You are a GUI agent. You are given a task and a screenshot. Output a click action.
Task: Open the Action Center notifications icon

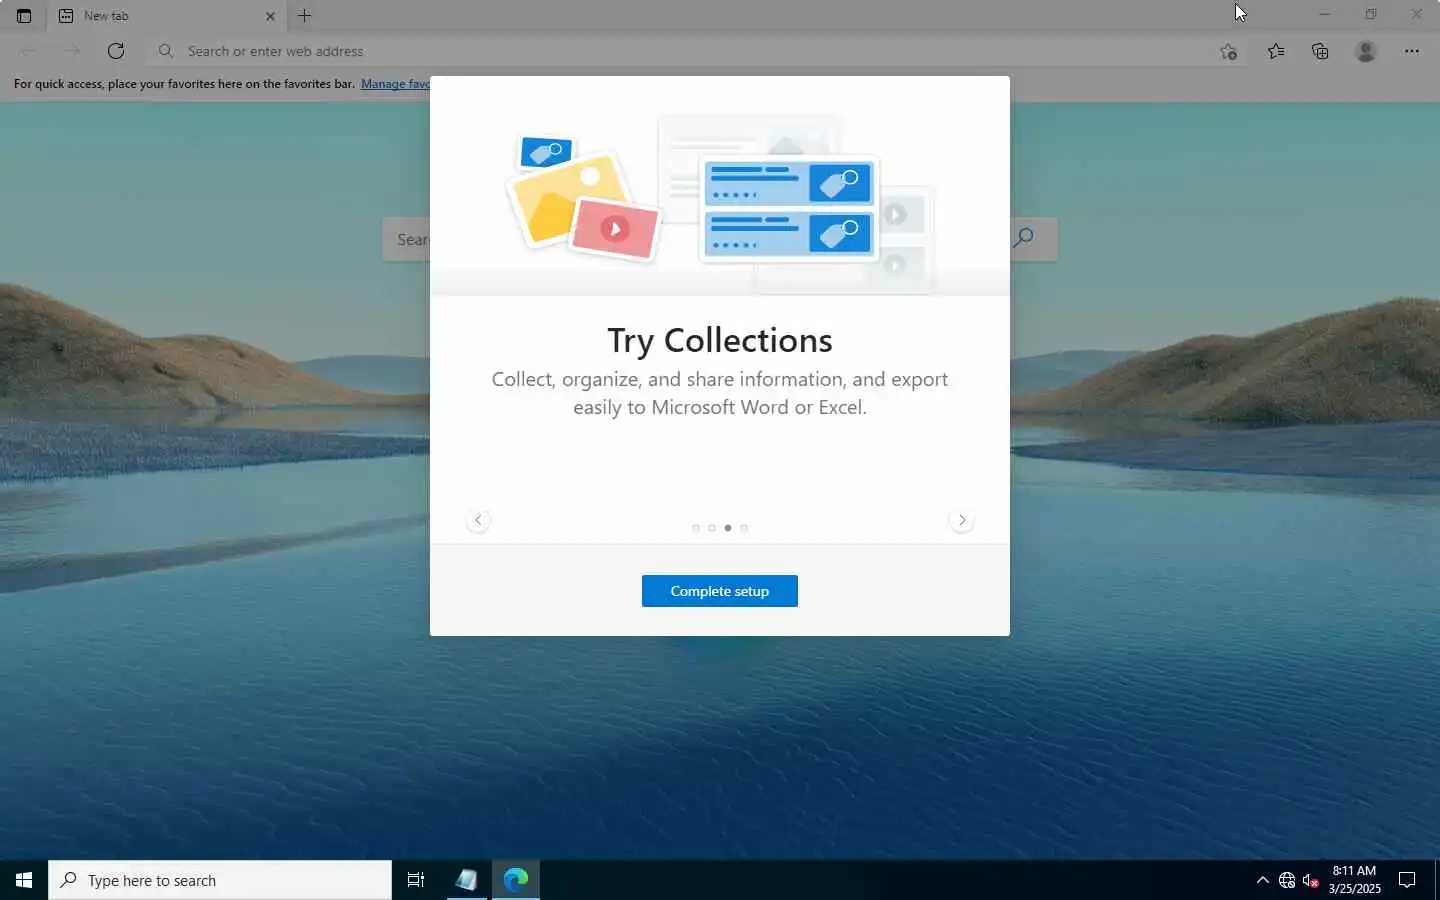[1407, 880]
